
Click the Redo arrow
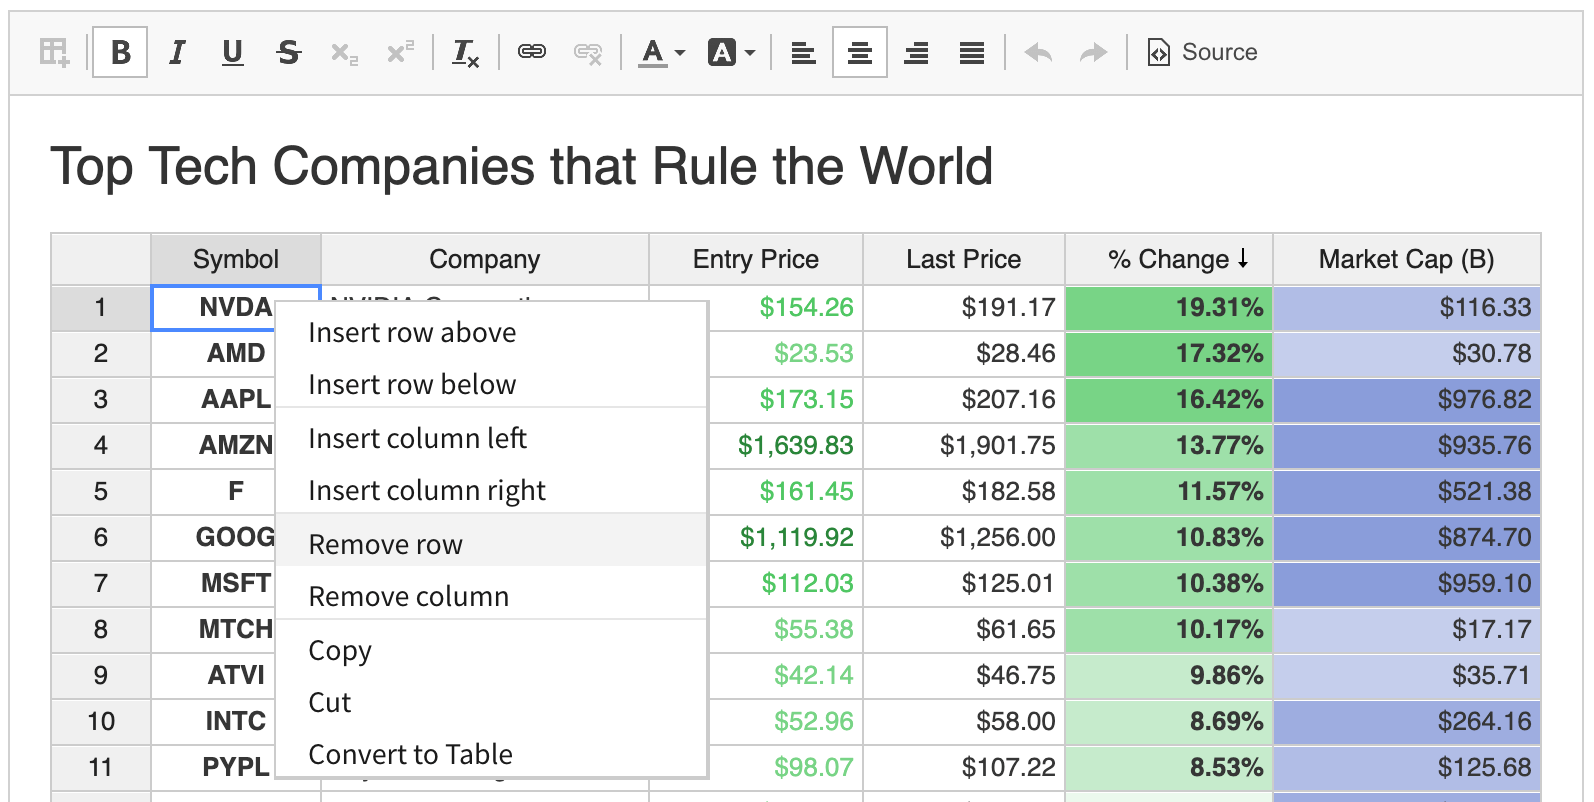pyautogui.click(x=1094, y=52)
